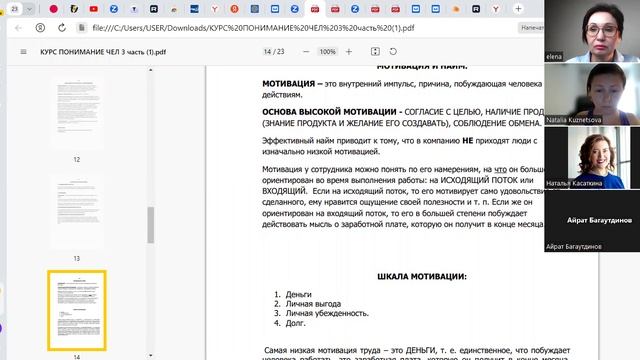Click the page number field showing 14
The height and width of the screenshot is (360, 640).
coord(267,52)
